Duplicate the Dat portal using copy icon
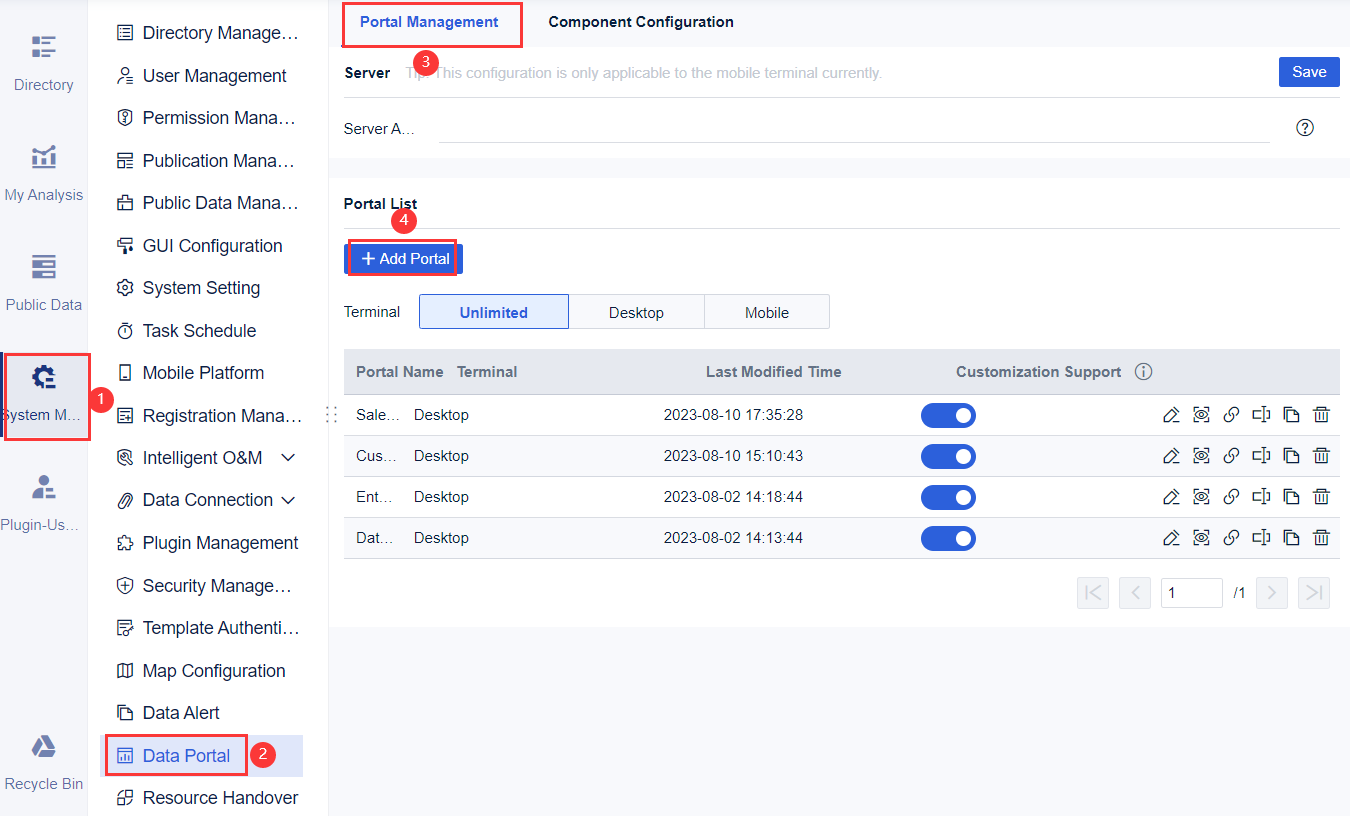This screenshot has width=1350, height=816. tap(1291, 537)
